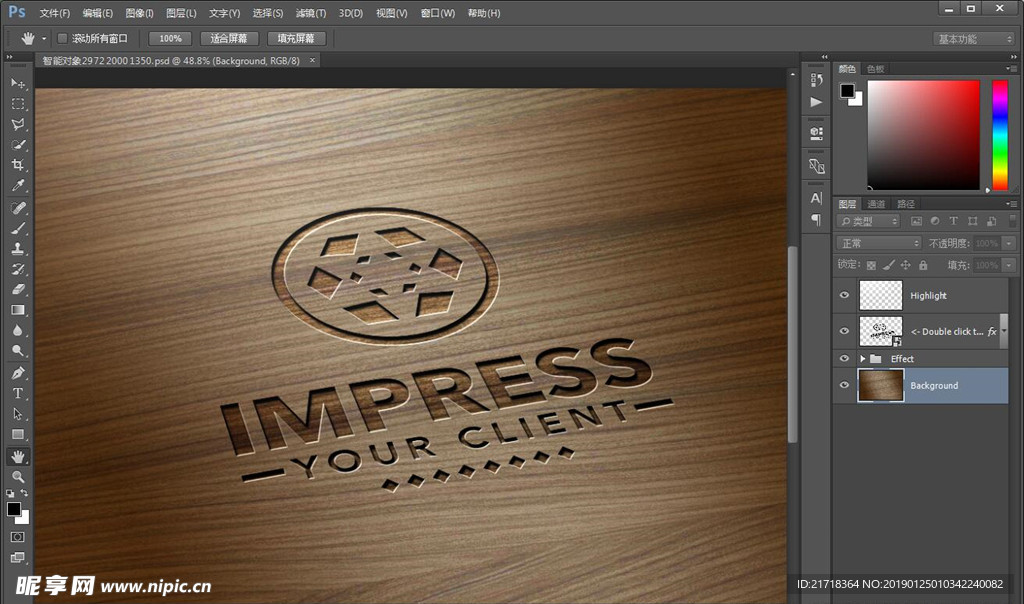The width and height of the screenshot is (1024, 604).
Task: Select the Gradient tool
Action: coord(18,310)
